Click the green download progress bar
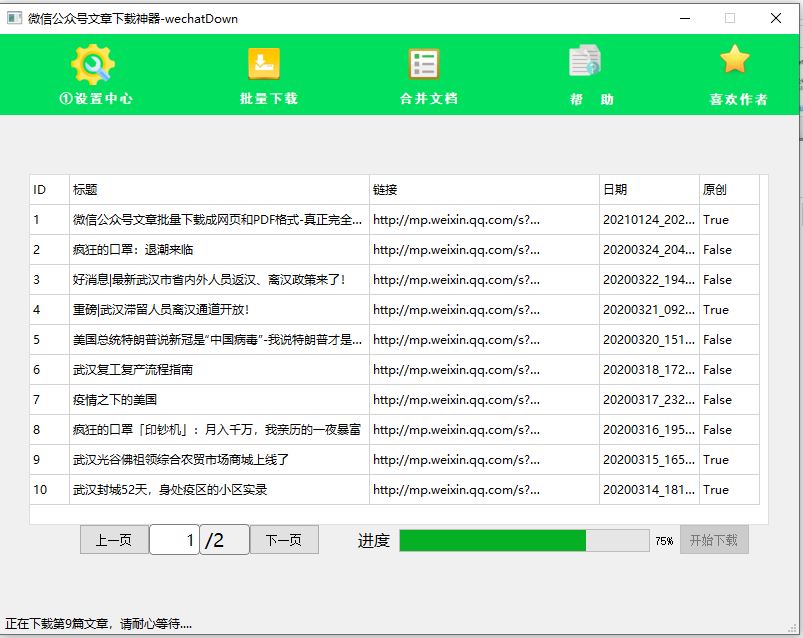Viewport: 803px width, 638px height. coord(524,541)
